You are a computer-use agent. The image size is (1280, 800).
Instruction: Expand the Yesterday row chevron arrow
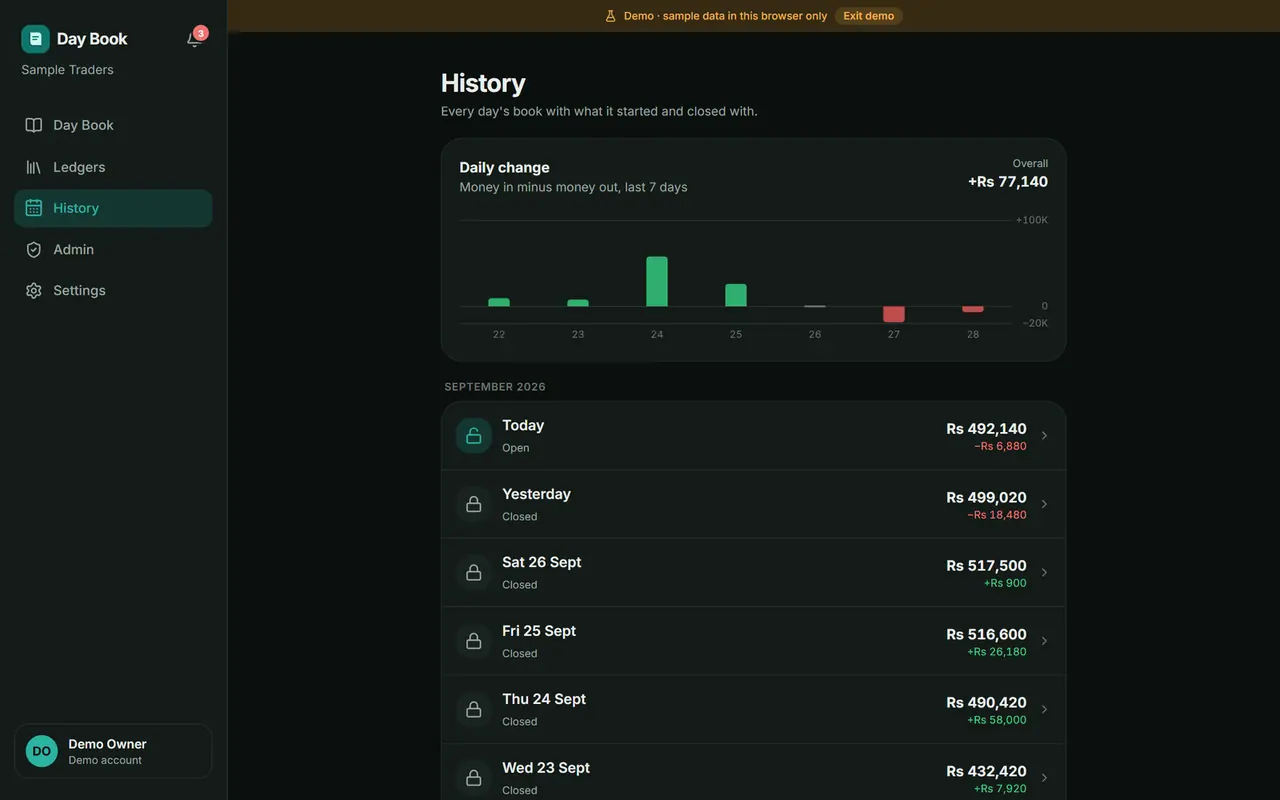pos(1044,504)
